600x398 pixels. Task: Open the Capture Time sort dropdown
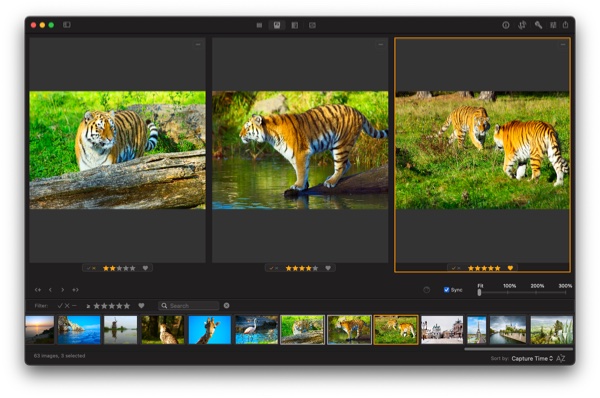(532, 359)
